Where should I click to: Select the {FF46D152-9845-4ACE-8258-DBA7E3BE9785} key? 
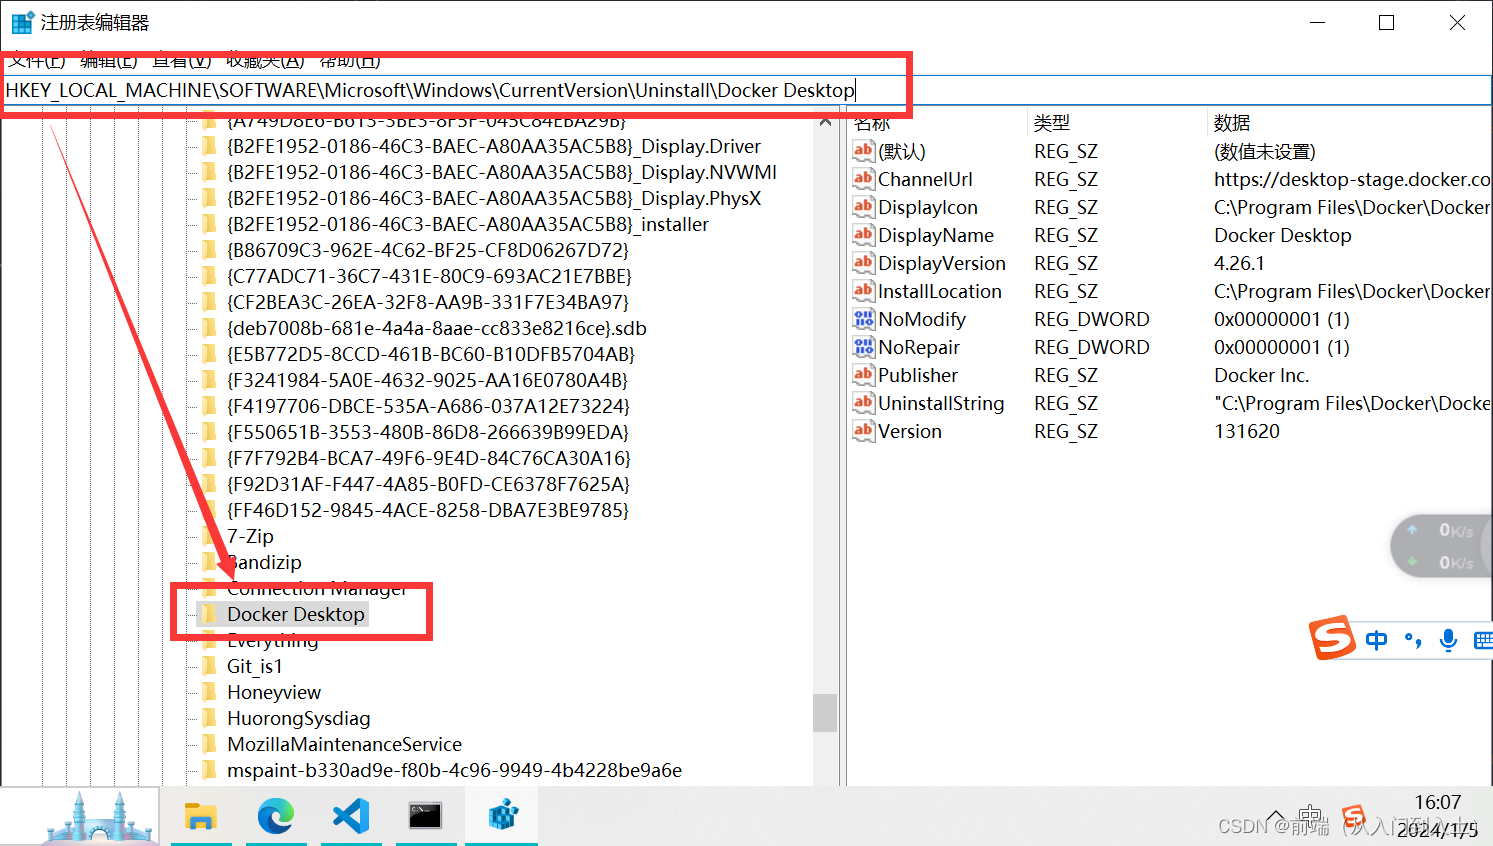tap(428, 510)
